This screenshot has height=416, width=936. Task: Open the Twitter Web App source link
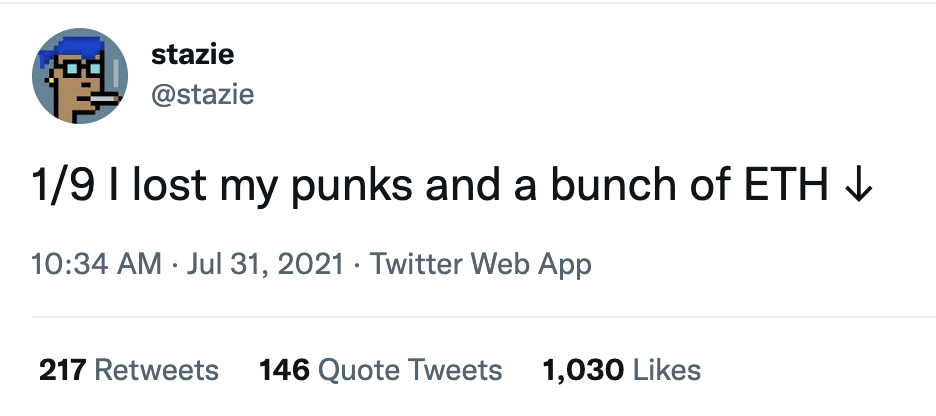tap(481, 264)
